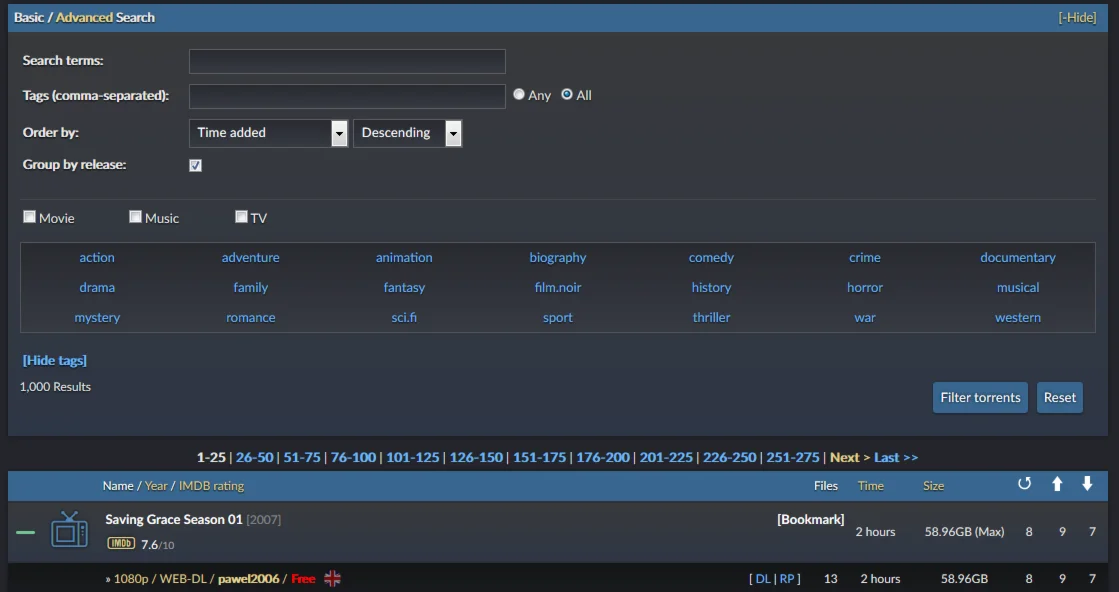Click the Search terms input field
The image size is (1119, 592).
click(347, 61)
